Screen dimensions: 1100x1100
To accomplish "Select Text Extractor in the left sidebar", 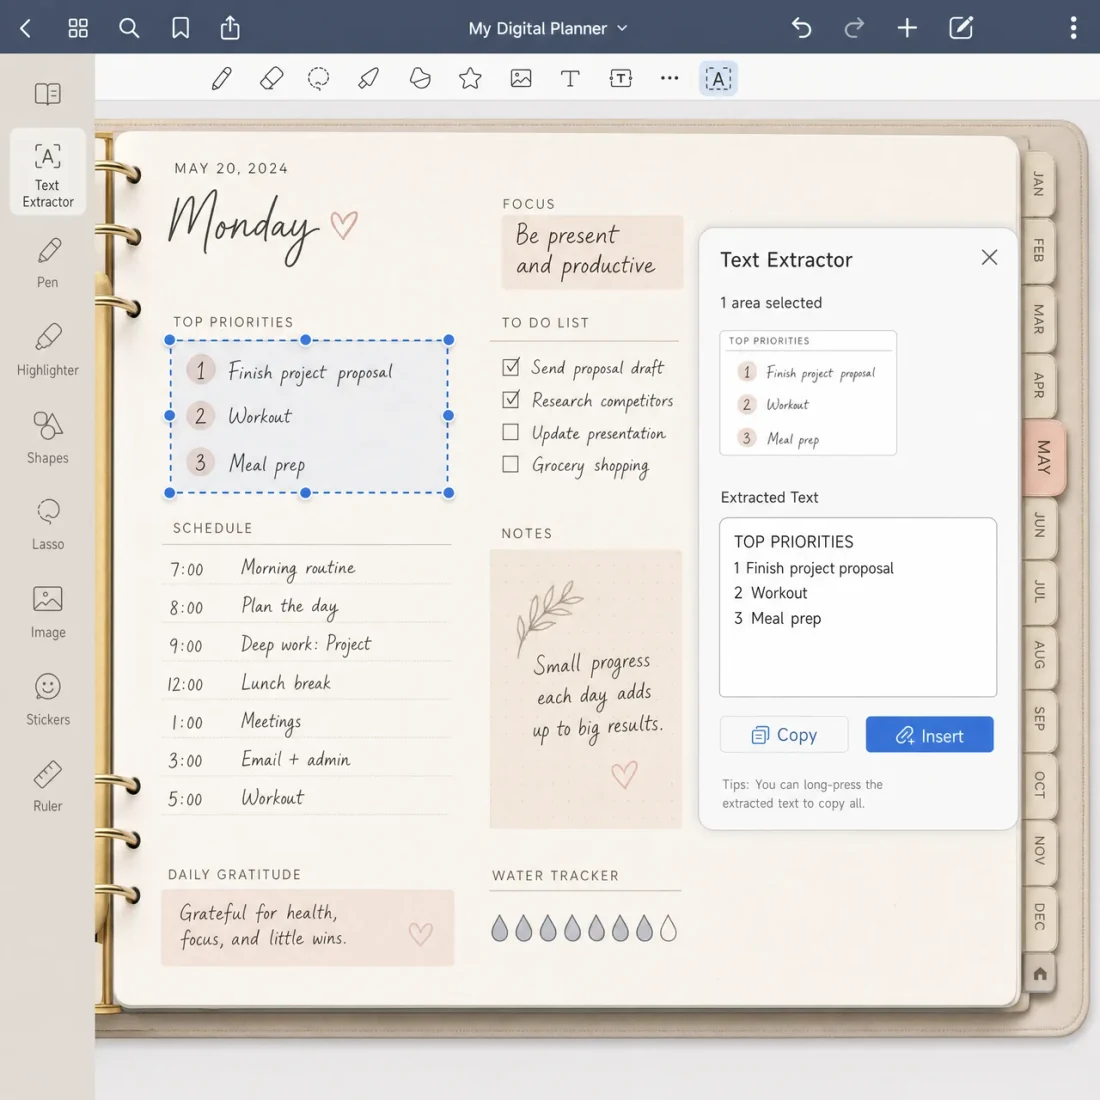I will pos(48,173).
